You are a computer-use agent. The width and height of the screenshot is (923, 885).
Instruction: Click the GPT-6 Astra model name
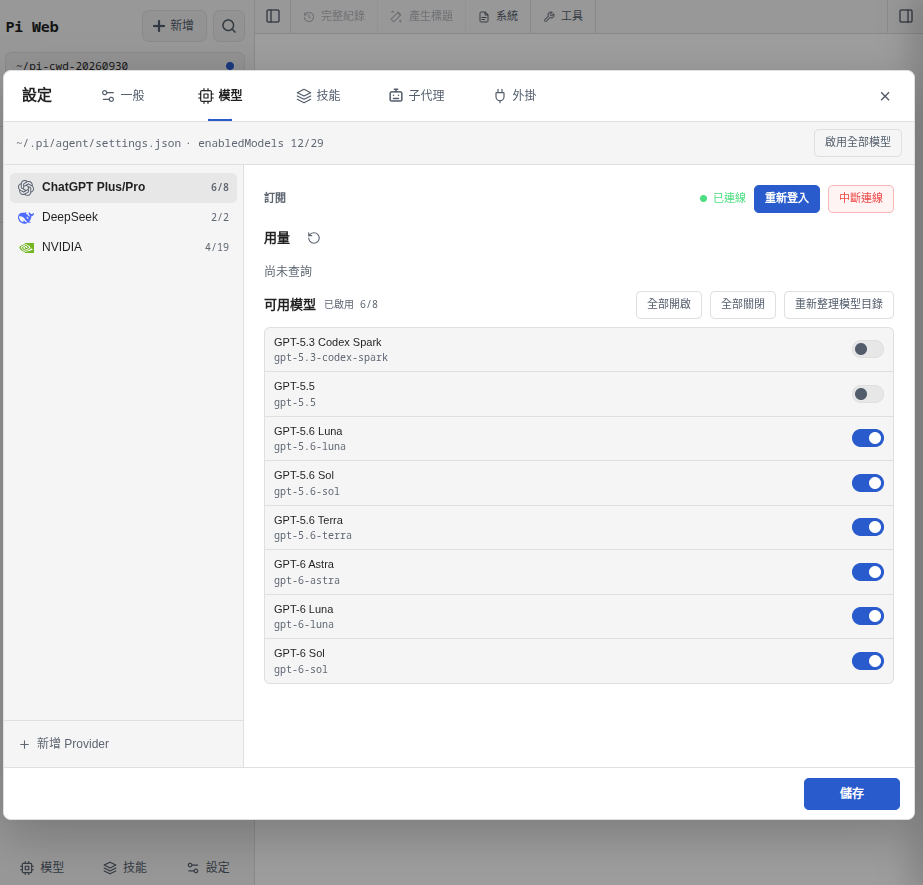pos(304,564)
